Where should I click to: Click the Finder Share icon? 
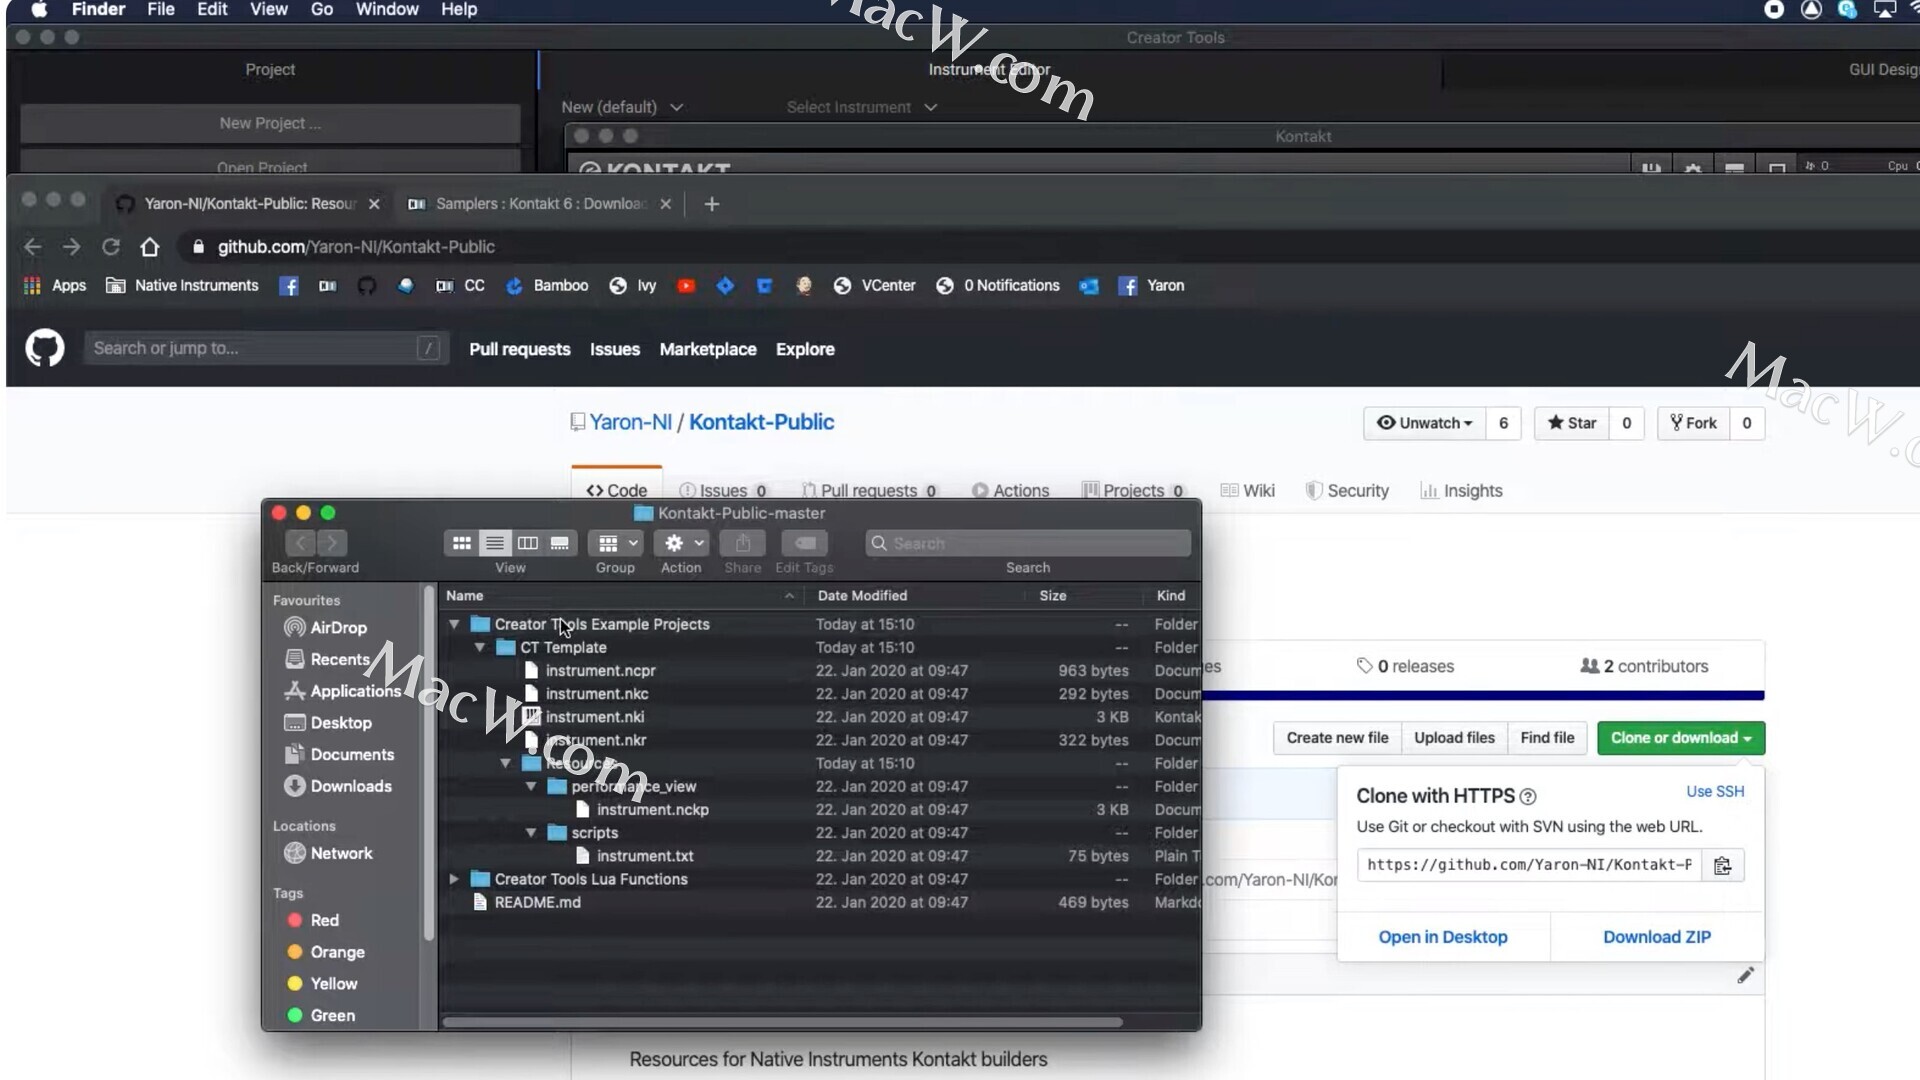743,543
